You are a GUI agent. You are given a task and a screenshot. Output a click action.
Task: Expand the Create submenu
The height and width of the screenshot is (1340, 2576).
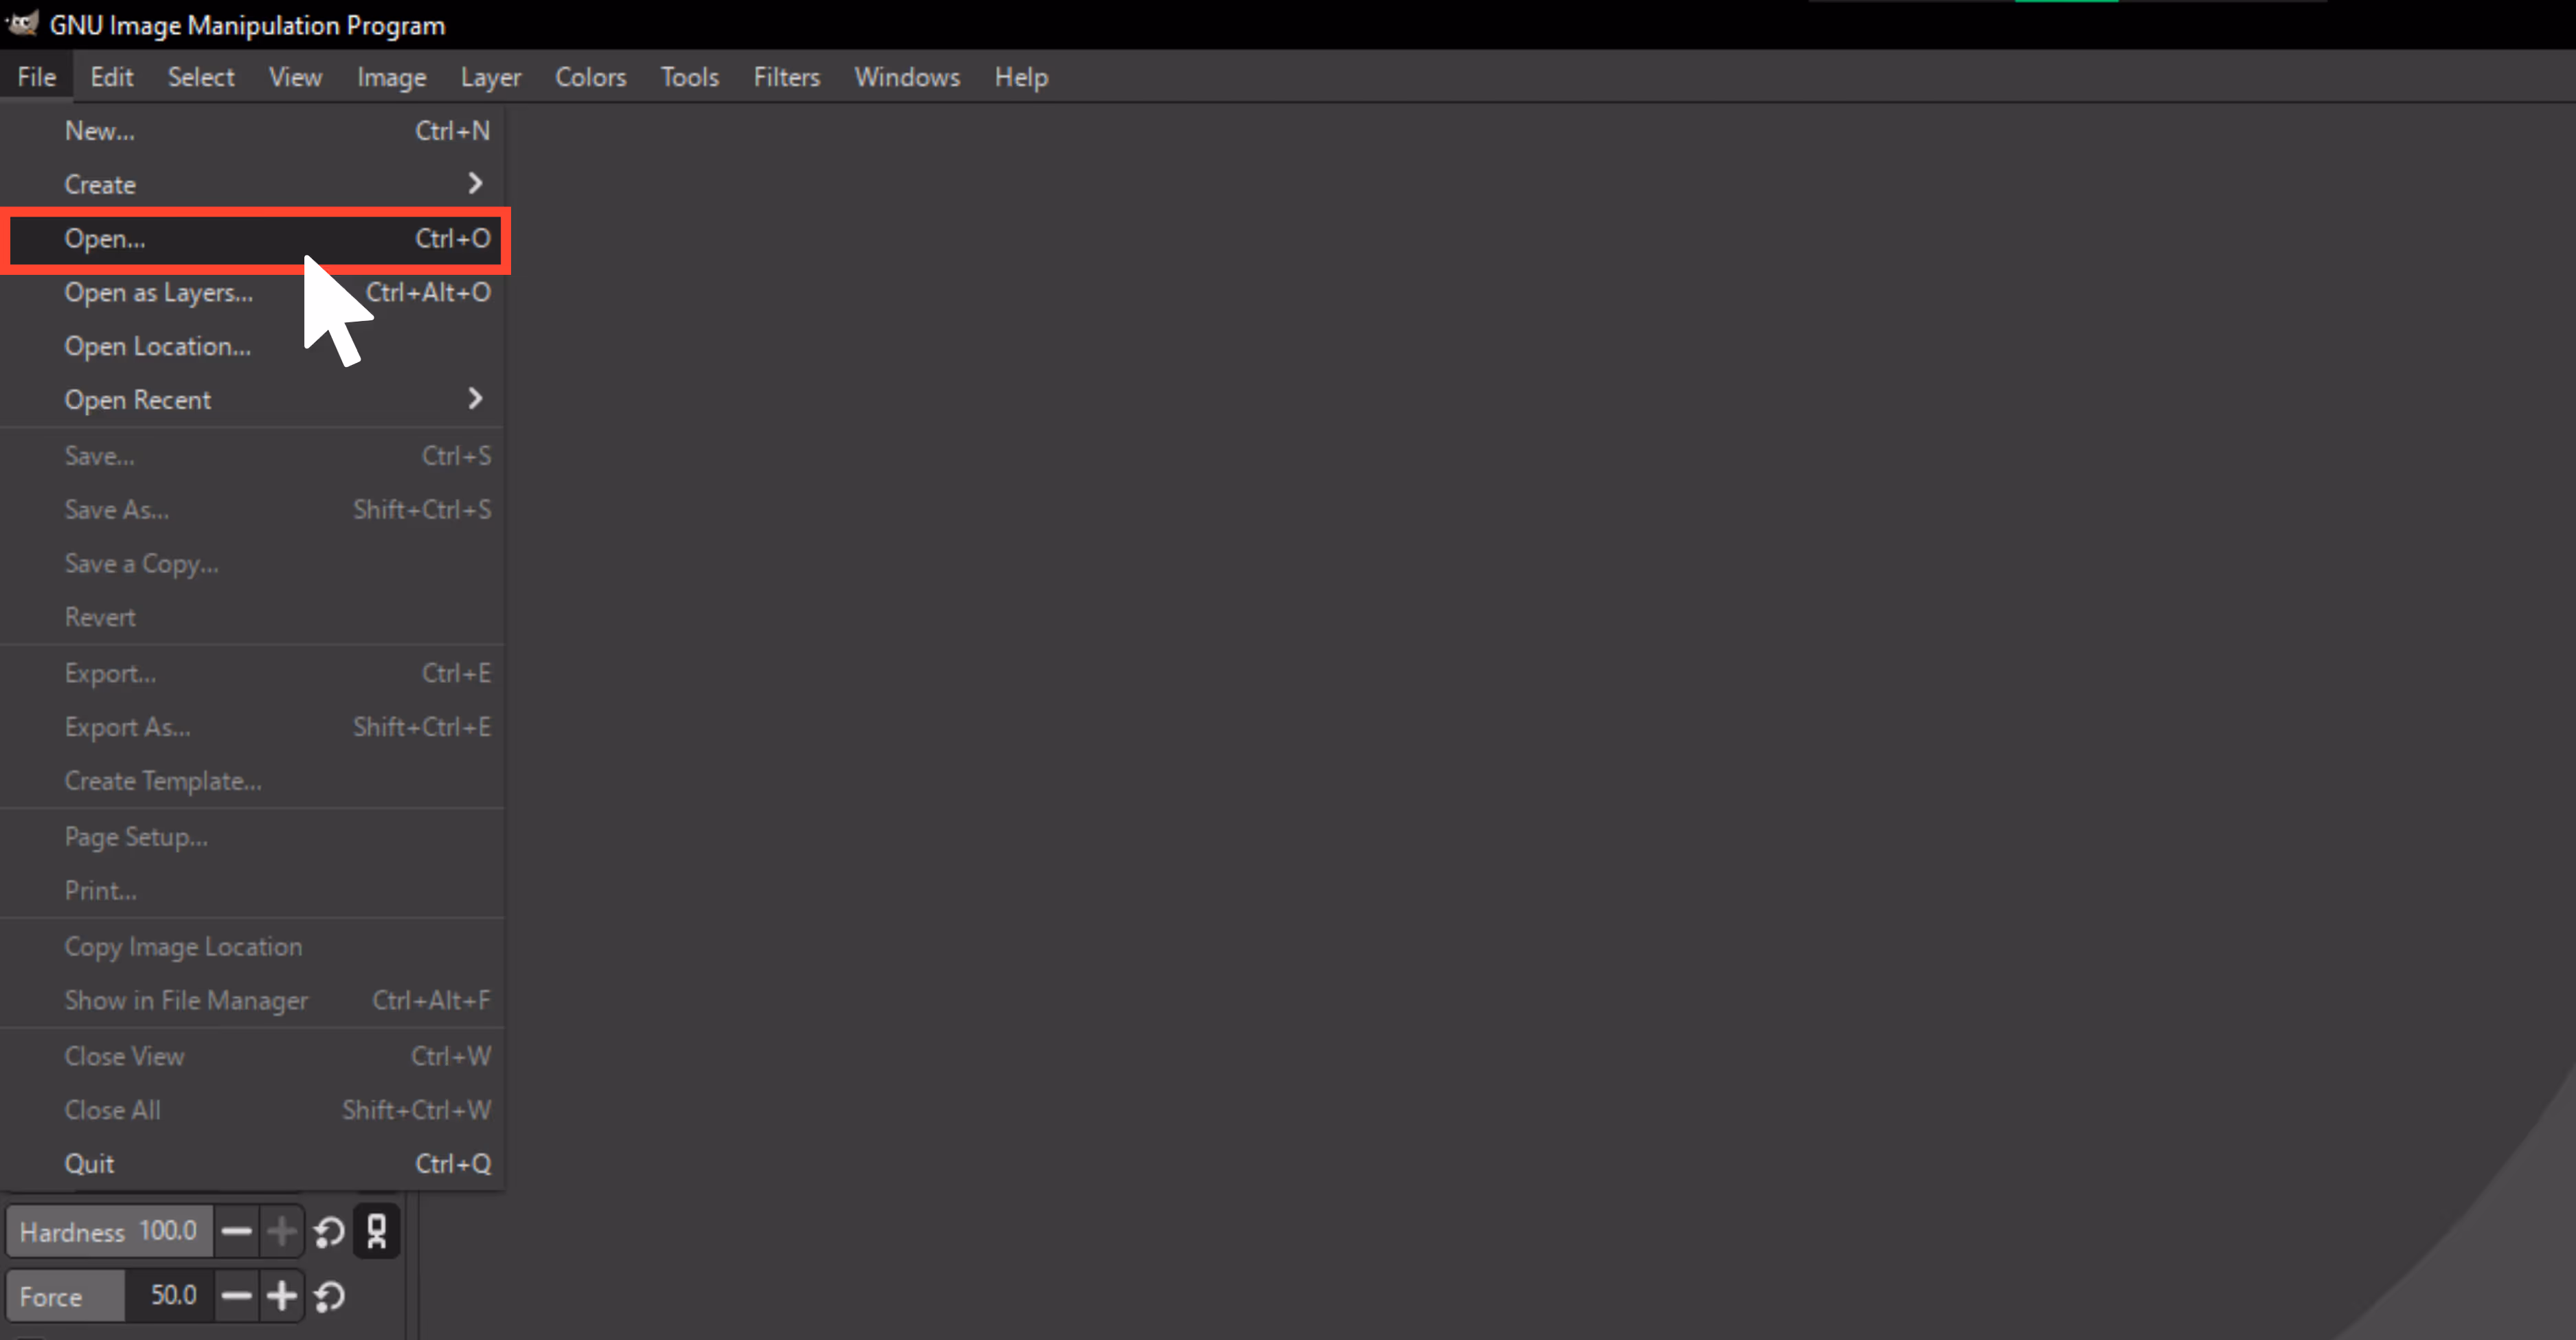click(252, 184)
